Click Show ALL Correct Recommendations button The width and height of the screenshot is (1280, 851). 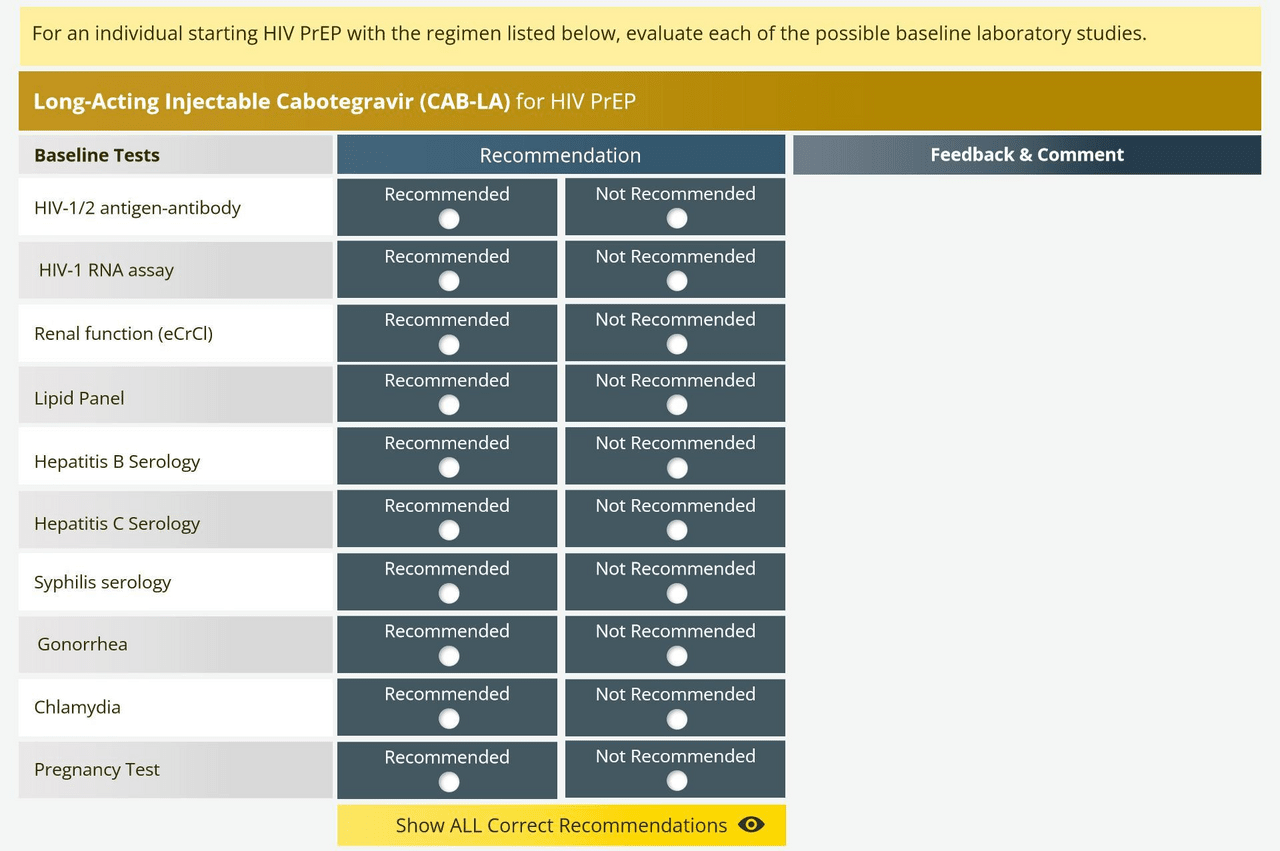tap(561, 825)
